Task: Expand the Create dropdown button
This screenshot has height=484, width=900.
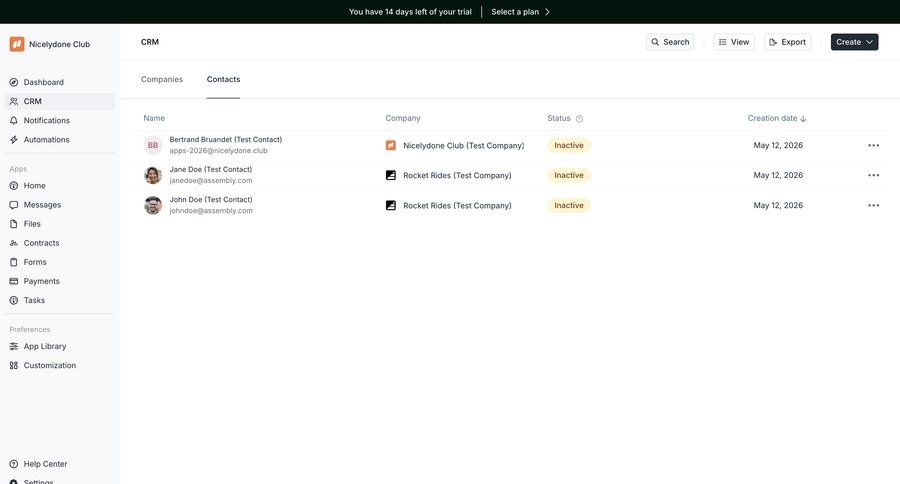Action: click(854, 42)
